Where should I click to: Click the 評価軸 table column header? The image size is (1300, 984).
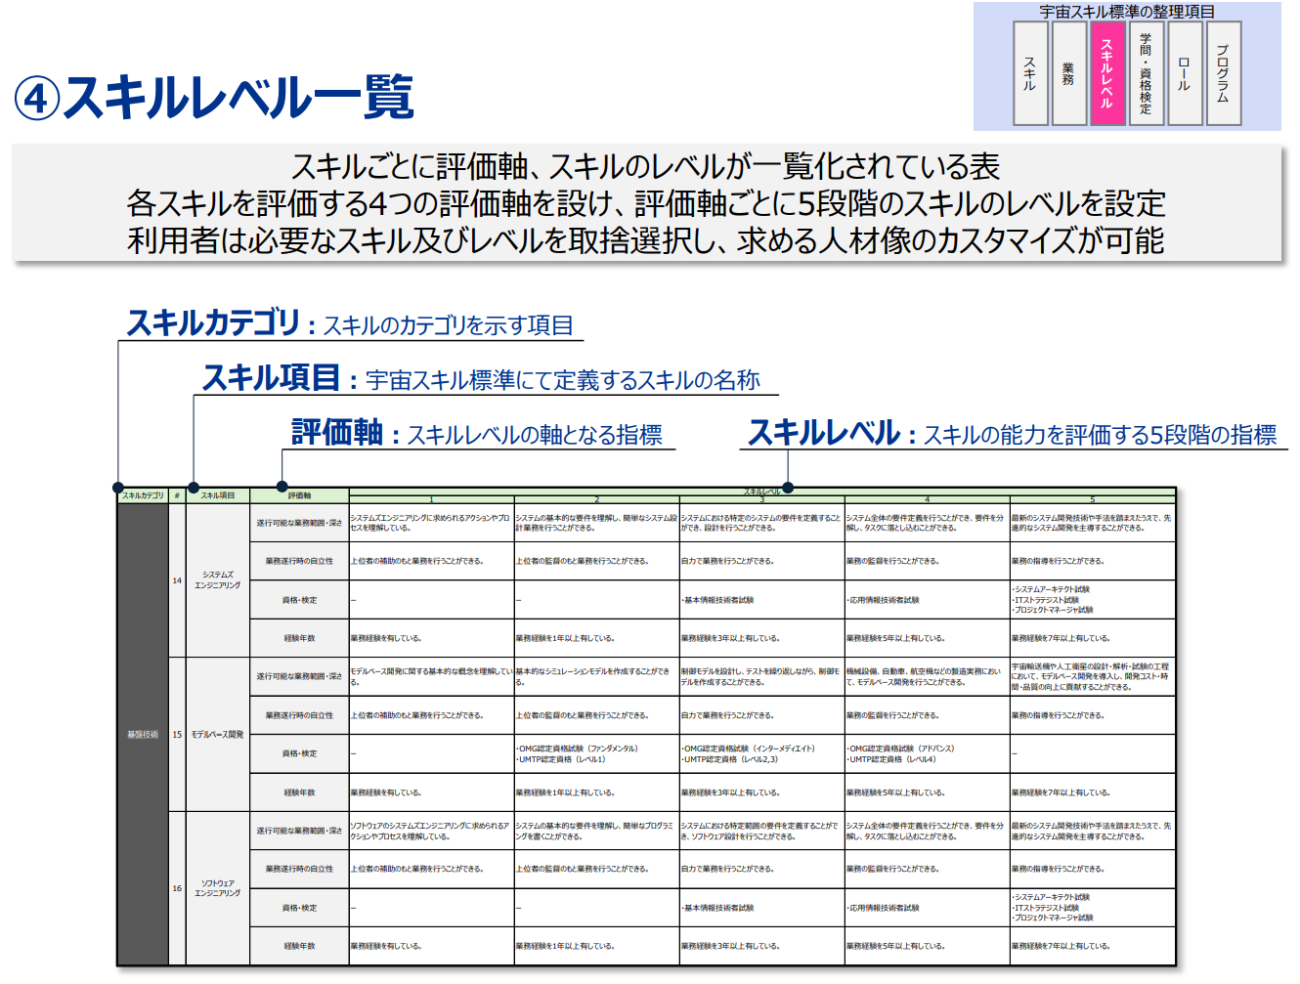pos(300,496)
